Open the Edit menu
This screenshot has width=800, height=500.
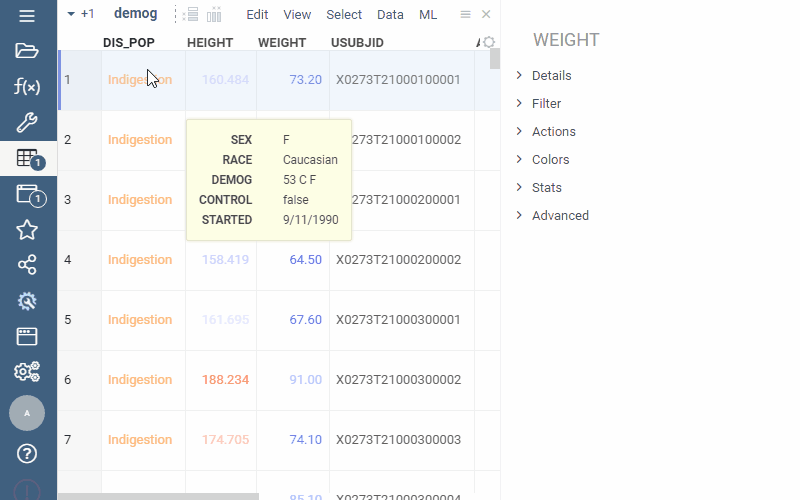257,15
